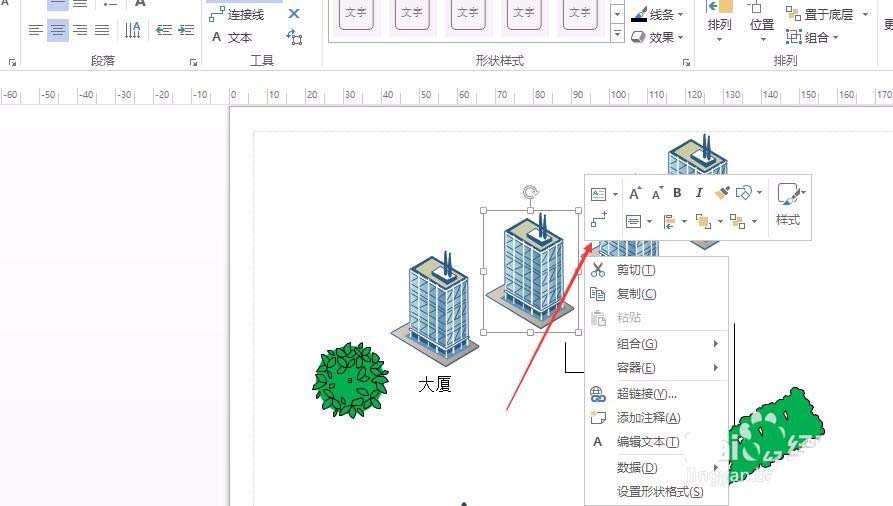Open the 位置 position dropdown
893x506 pixels.
[761, 24]
